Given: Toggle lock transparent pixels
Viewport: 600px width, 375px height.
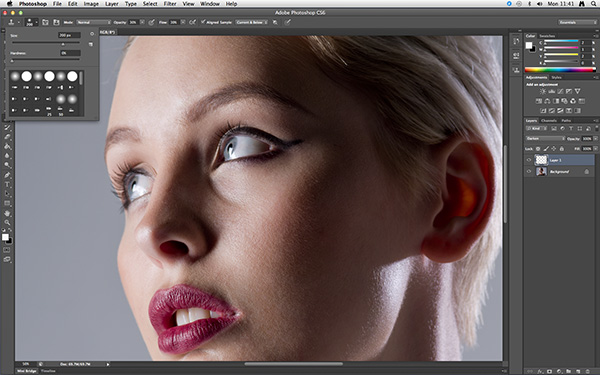Looking at the screenshot, I should tap(538, 148).
